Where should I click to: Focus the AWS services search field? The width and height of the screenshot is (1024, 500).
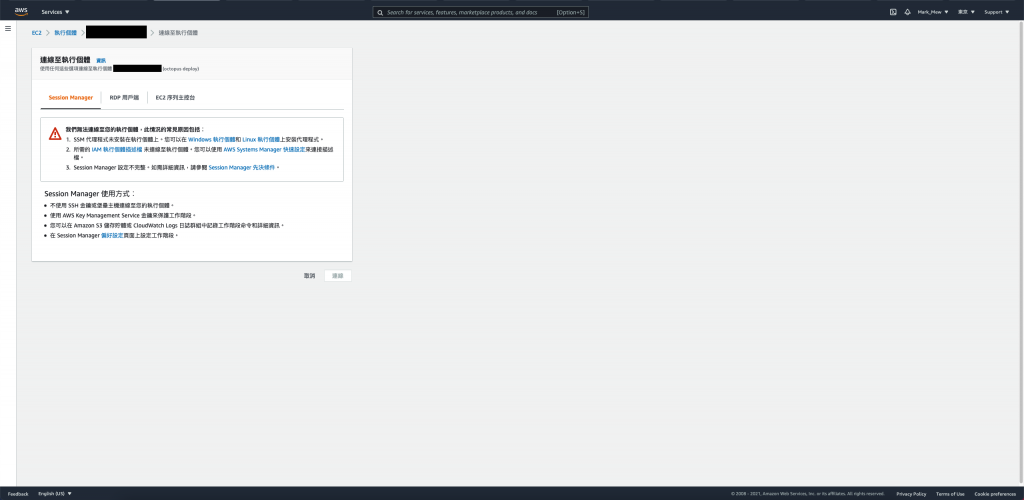coord(480,12)
